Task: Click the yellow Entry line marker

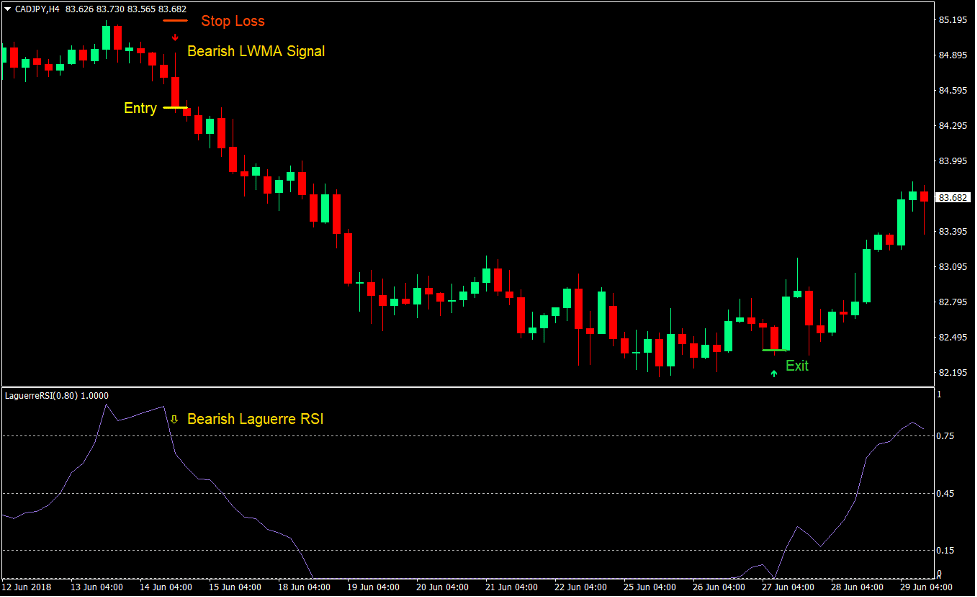Action: pyautogui.click(x=175, y=107)
